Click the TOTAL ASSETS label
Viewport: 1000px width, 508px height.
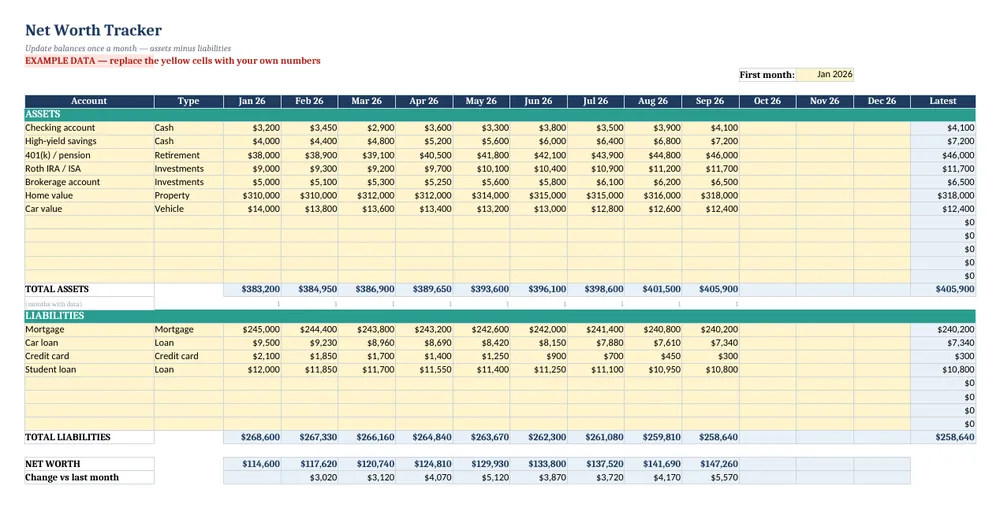pyautogui.click(x=89, y=289)
